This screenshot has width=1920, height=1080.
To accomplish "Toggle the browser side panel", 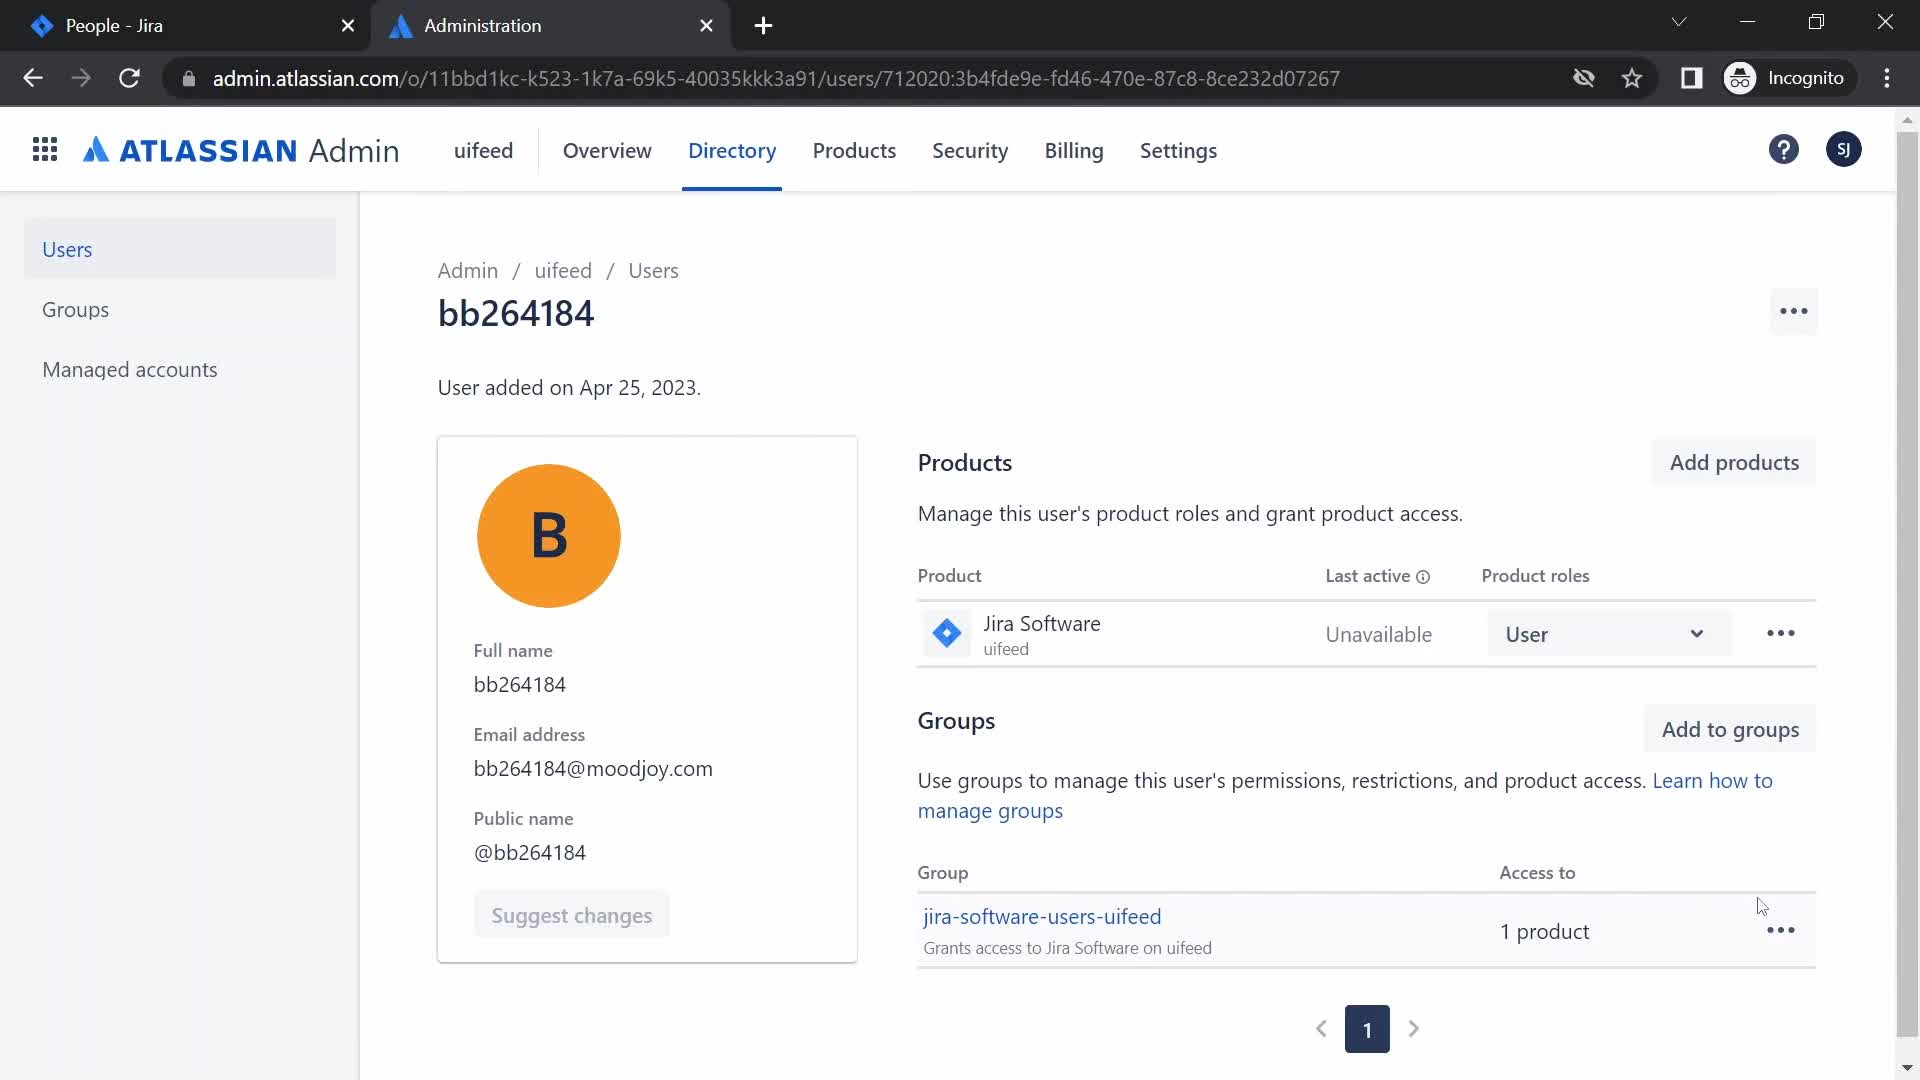I will point(1691,78).
